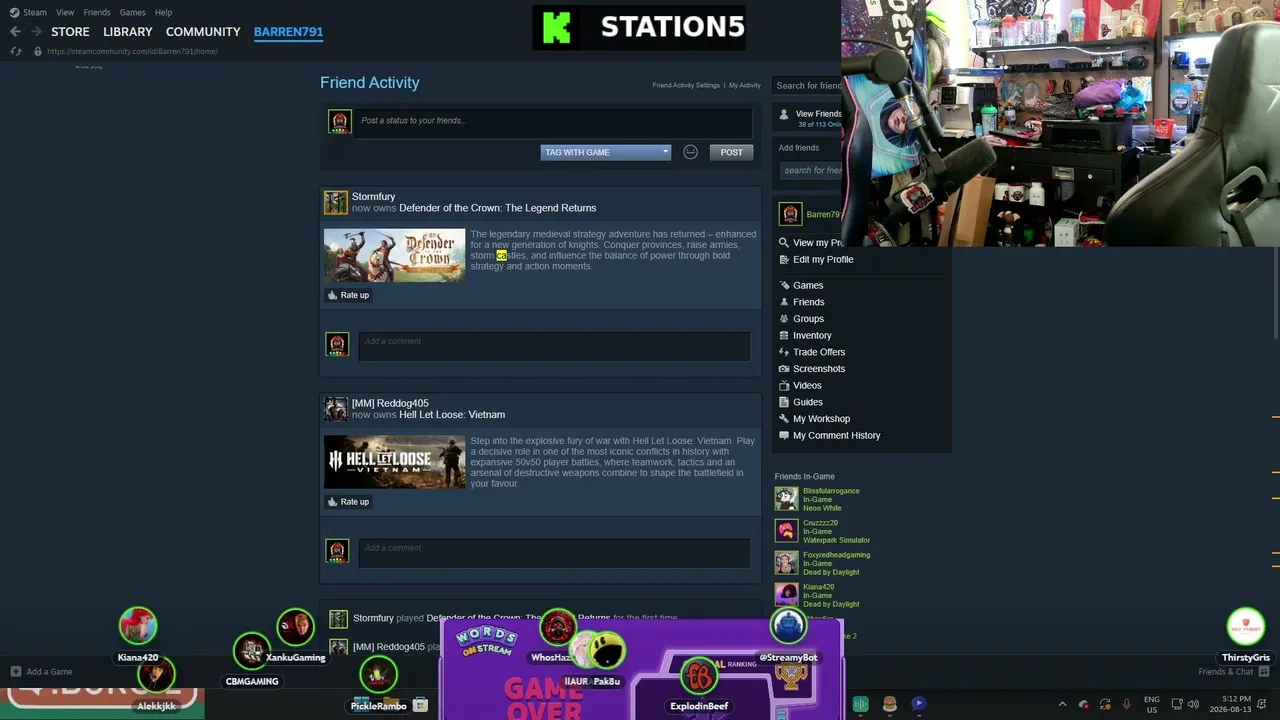
Task: Click the Steam logo in the menu bar
Action: (x=14, y=12)
